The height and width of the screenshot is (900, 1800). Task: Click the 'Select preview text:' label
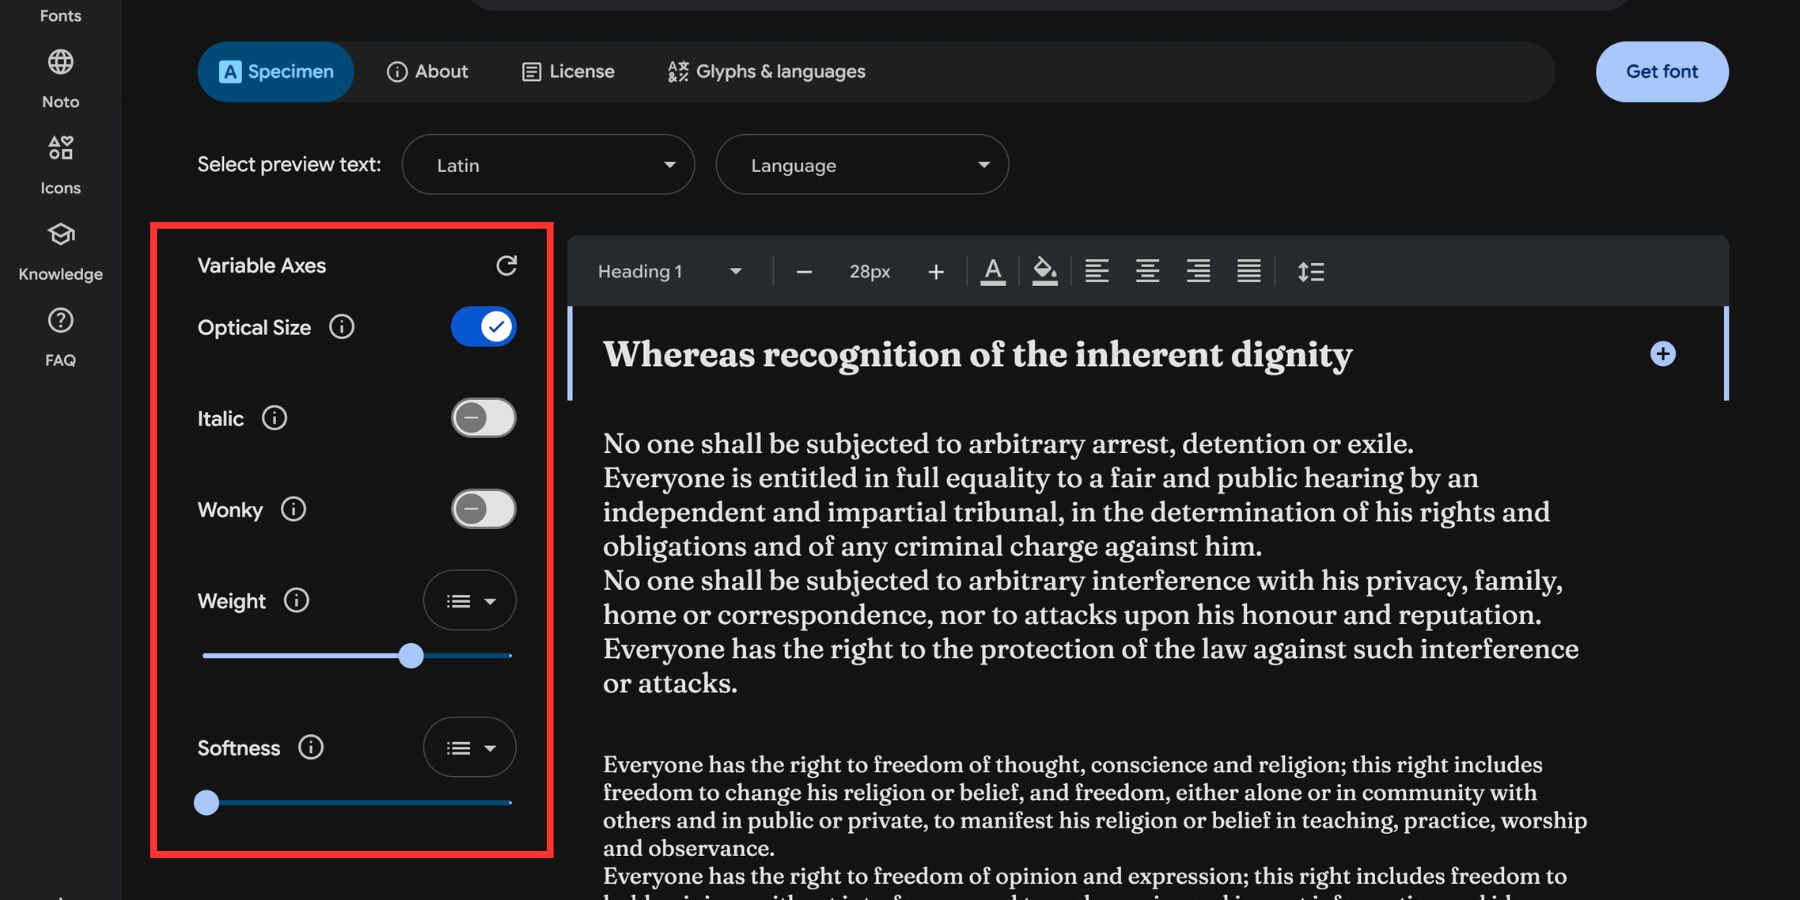(x=289, y=165)
